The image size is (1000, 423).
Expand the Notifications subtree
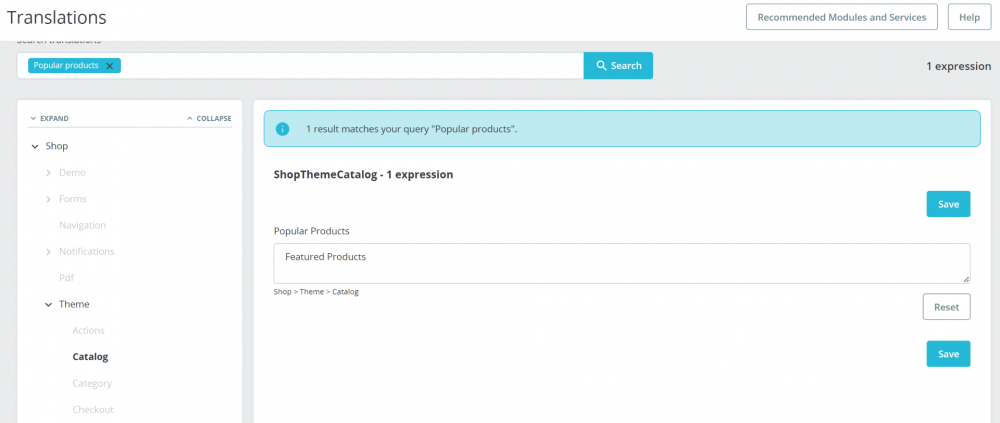[48, 251]
